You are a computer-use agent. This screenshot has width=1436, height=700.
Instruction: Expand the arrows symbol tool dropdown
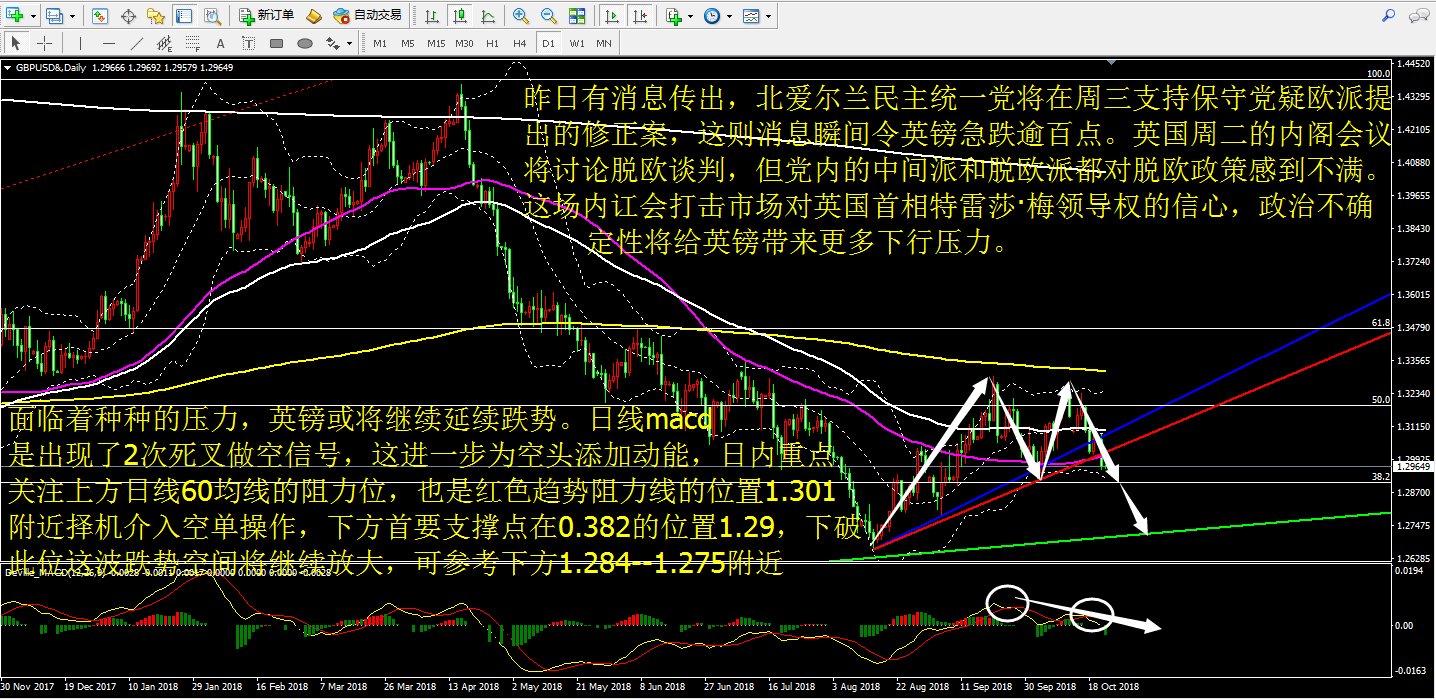pos(349,44)
